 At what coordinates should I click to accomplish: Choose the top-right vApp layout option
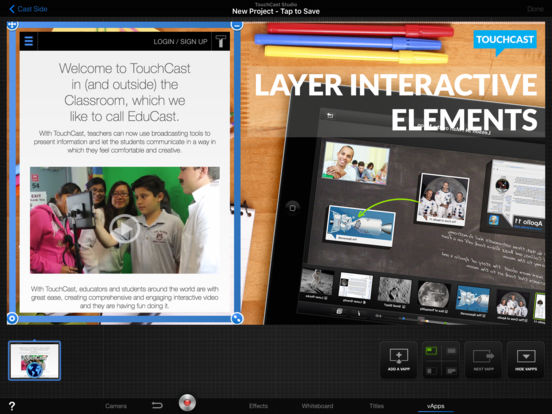451,351
